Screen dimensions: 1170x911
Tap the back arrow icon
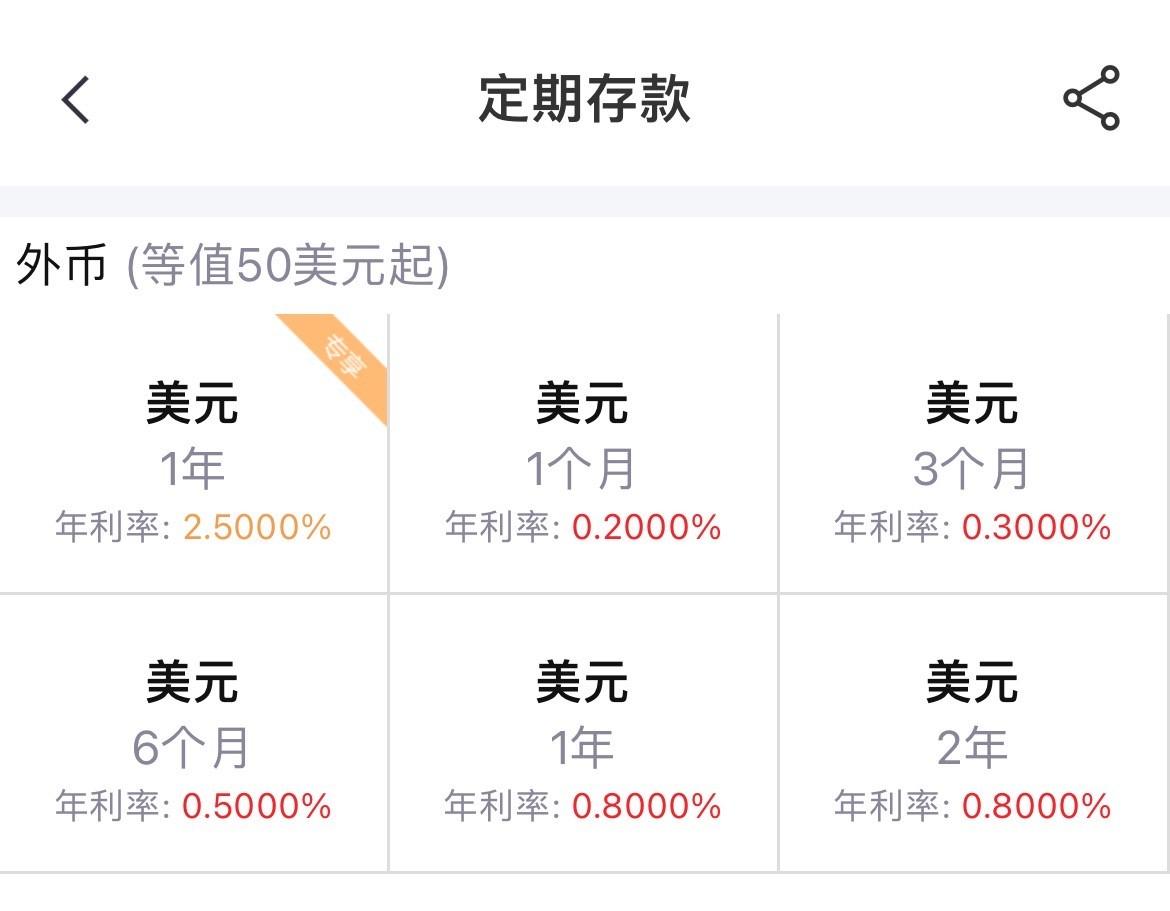[72, 100]
